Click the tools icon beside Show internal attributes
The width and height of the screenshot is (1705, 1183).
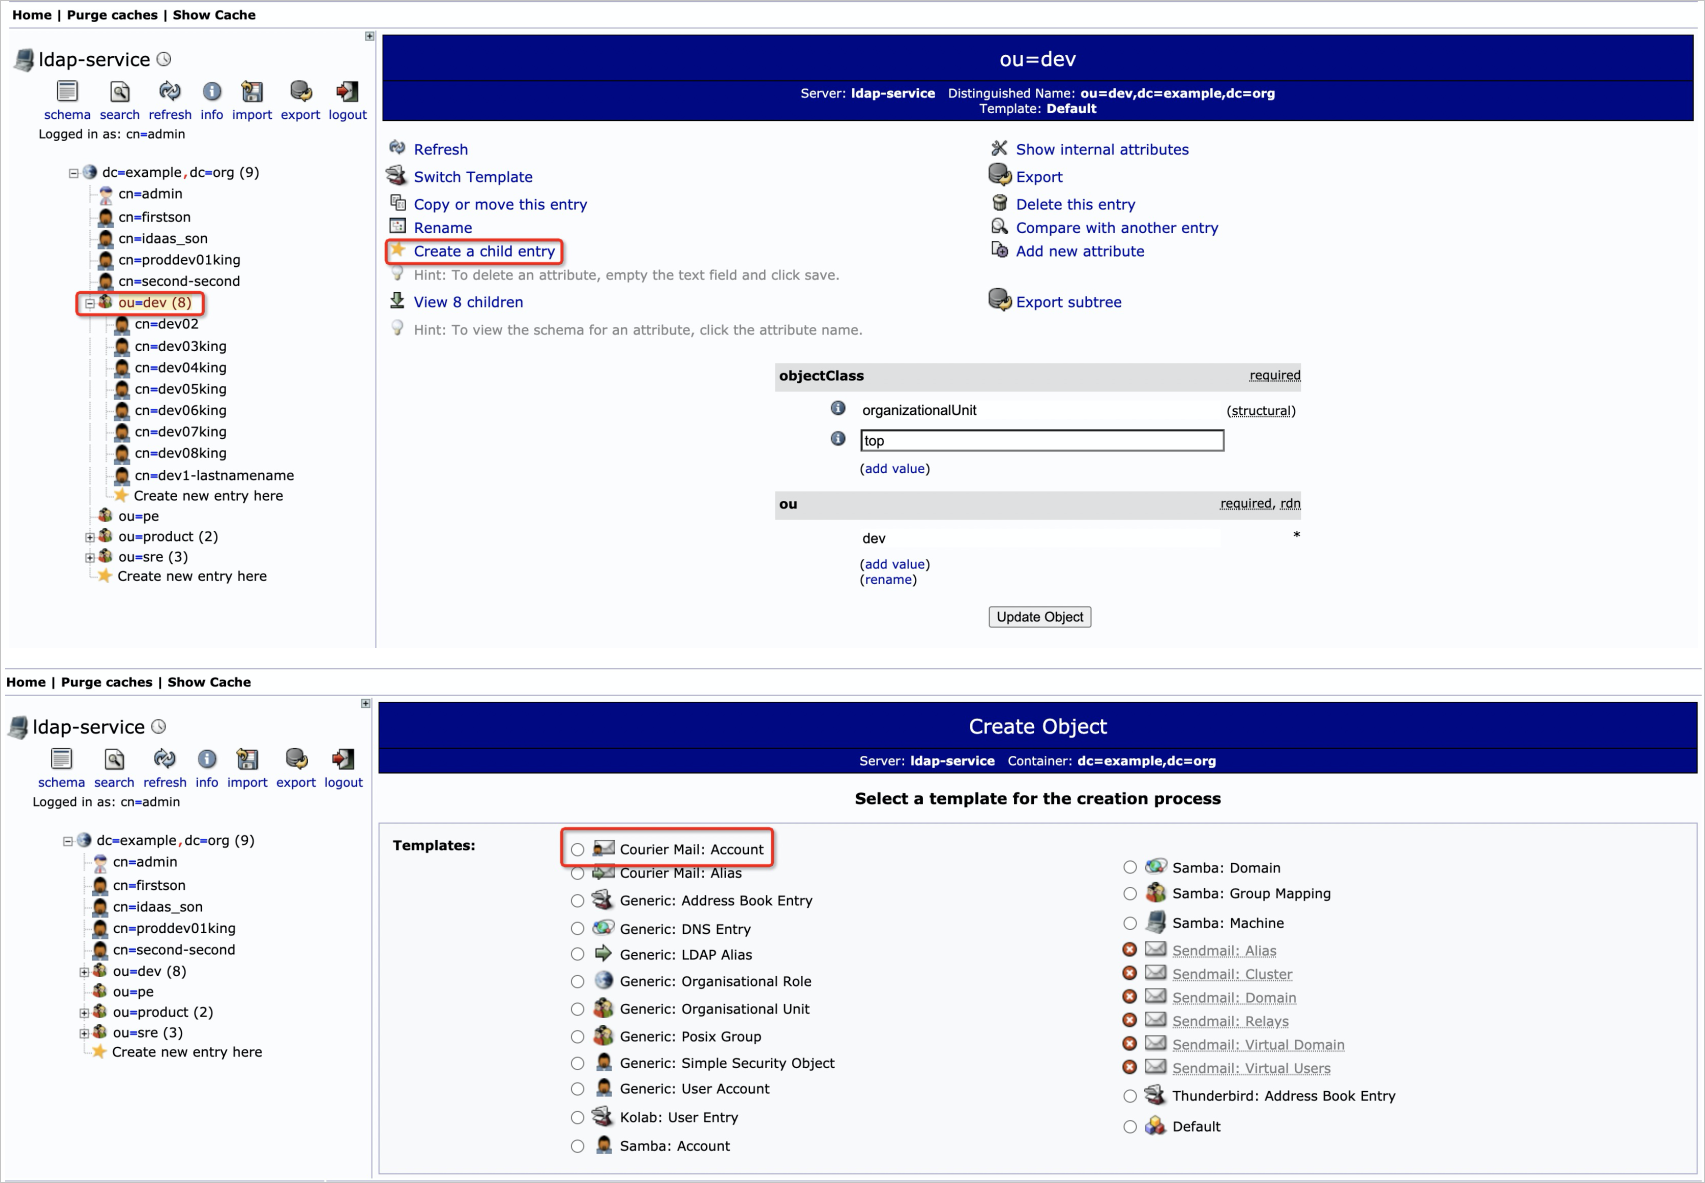point(999,148)
